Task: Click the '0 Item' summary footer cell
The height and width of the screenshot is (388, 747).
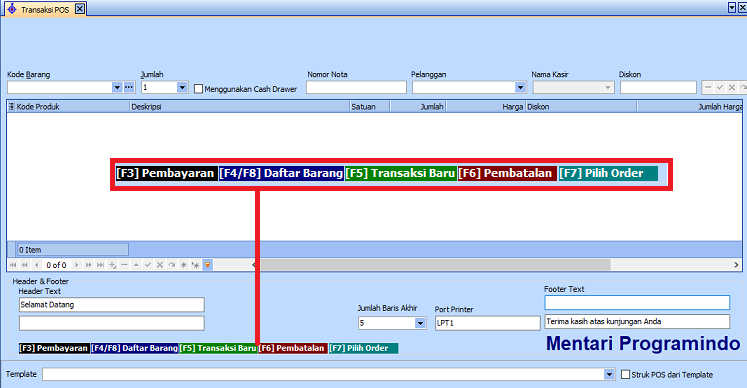Action: click(72, 249)
